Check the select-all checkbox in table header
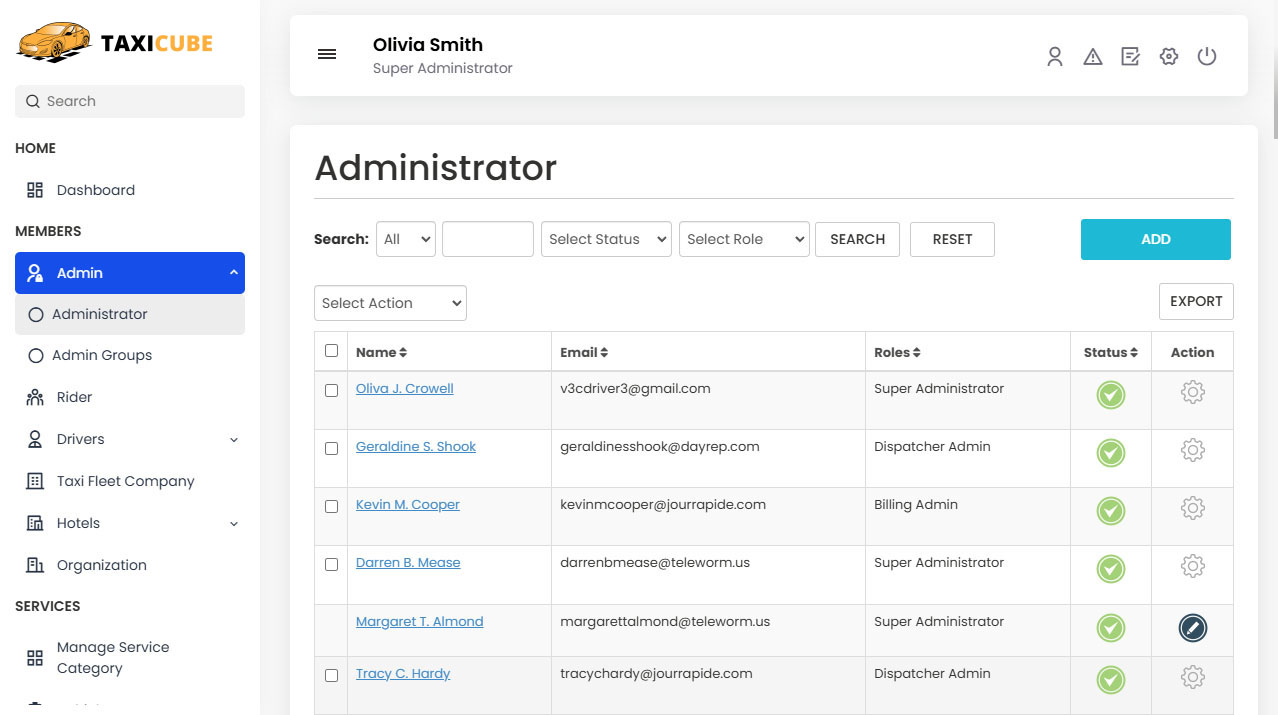 pyautogui.click(x=332, y=351)
